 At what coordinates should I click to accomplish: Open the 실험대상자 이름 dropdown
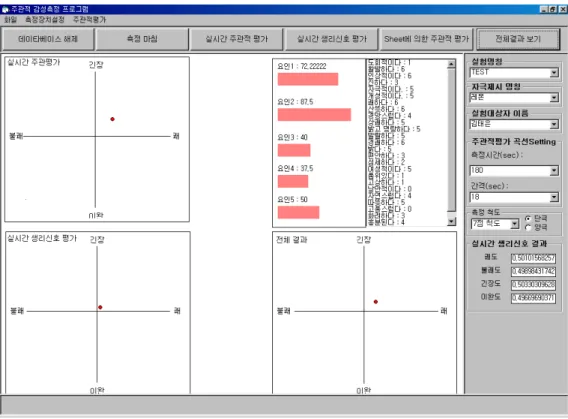tap(554, 125)
